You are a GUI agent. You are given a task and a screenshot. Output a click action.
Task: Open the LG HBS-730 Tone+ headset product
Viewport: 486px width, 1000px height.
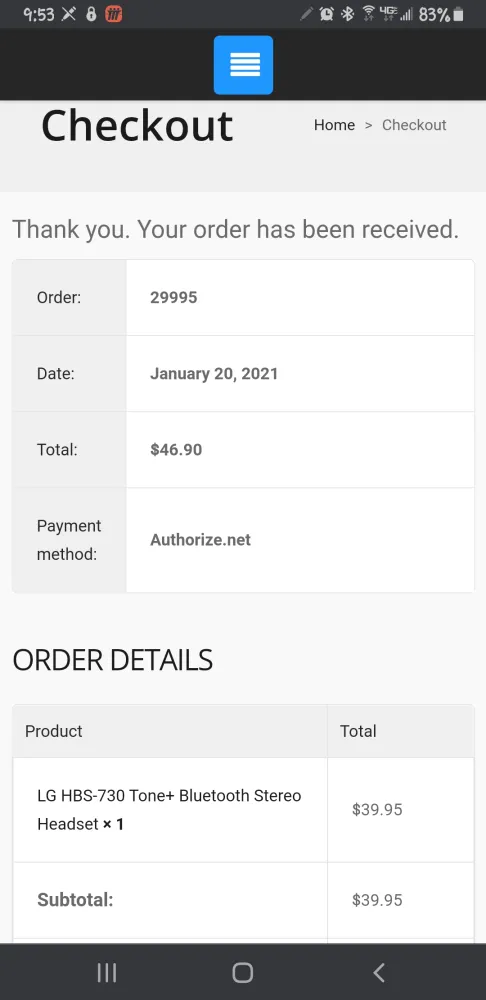click(169, 810)
